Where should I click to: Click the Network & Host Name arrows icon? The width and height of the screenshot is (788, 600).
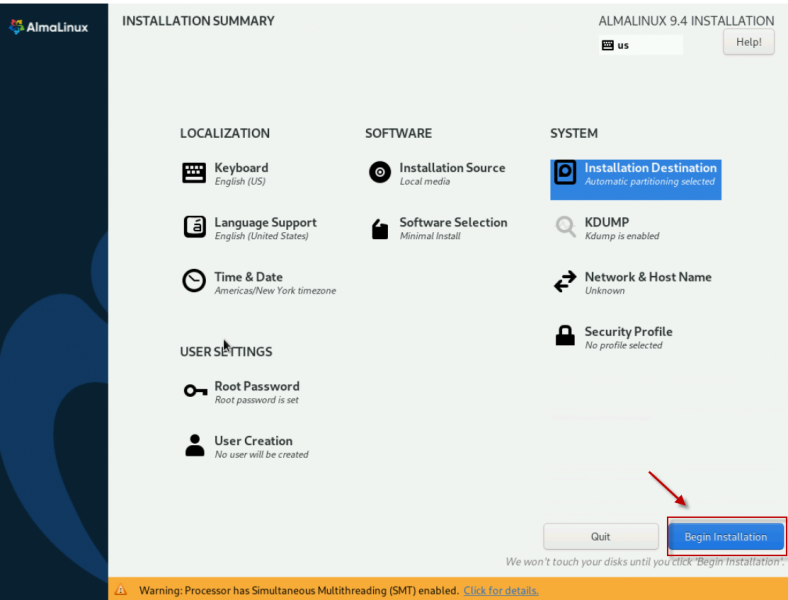(565, 281)
